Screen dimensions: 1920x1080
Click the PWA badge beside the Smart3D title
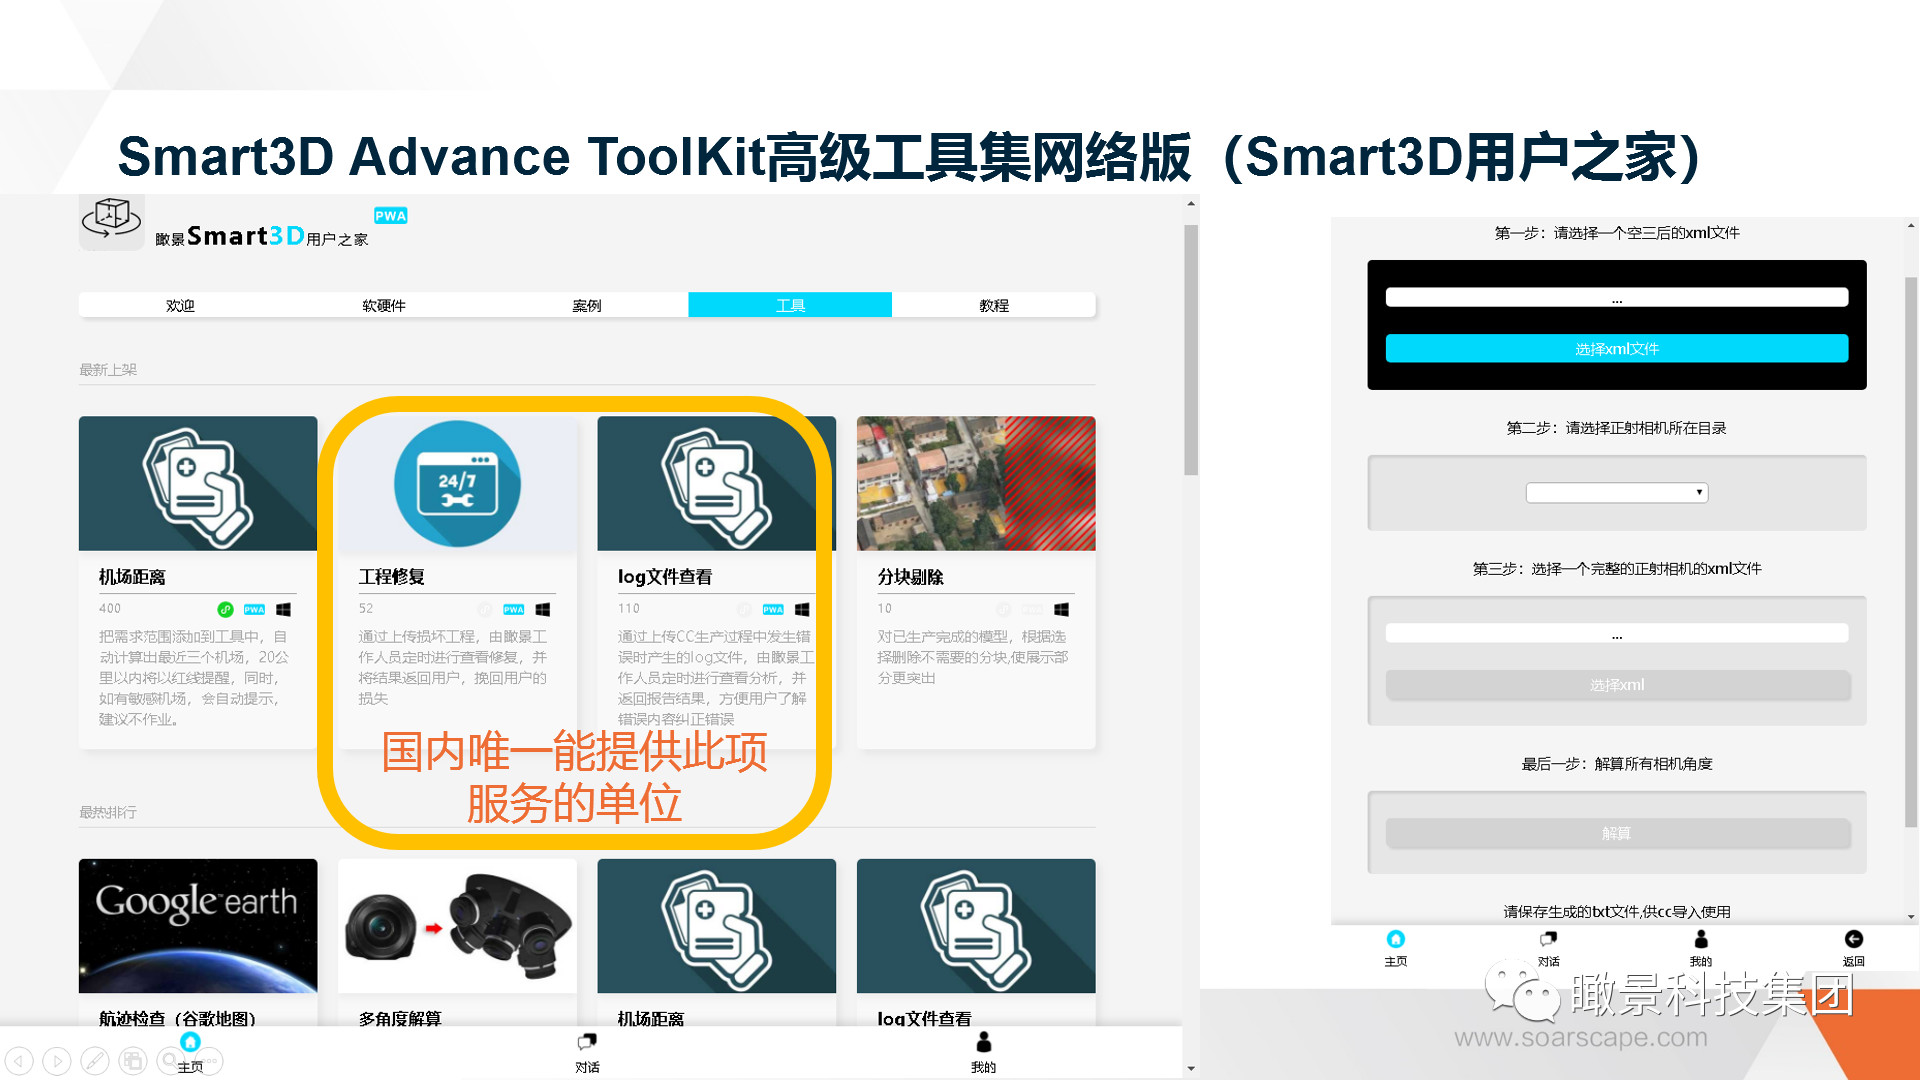tap(390, 215)
